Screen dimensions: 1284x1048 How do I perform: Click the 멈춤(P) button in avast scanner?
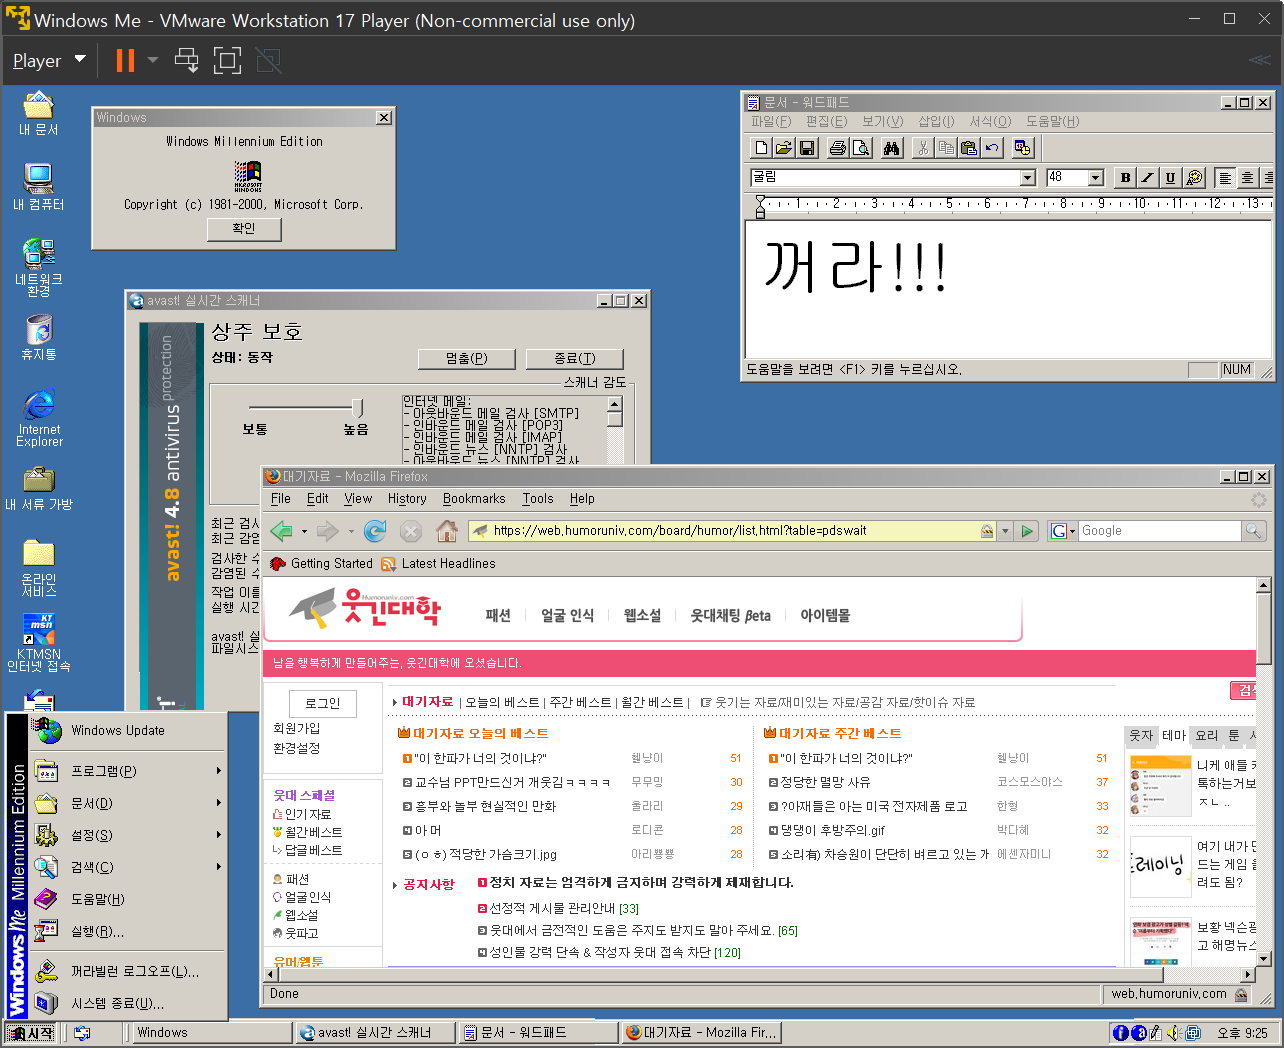466,359
